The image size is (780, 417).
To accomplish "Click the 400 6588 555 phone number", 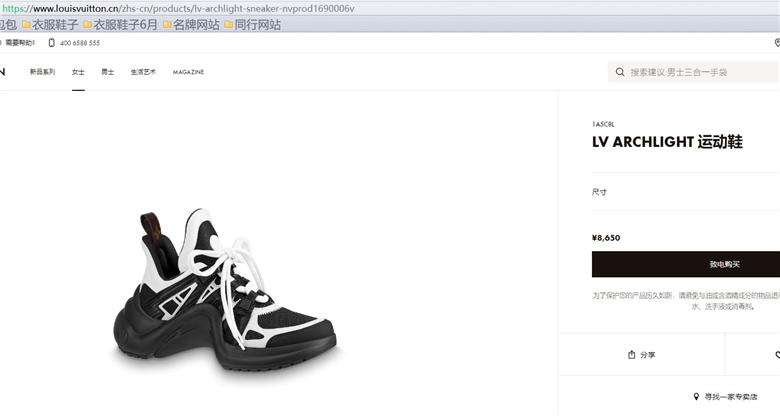I will tap(80, 43).
